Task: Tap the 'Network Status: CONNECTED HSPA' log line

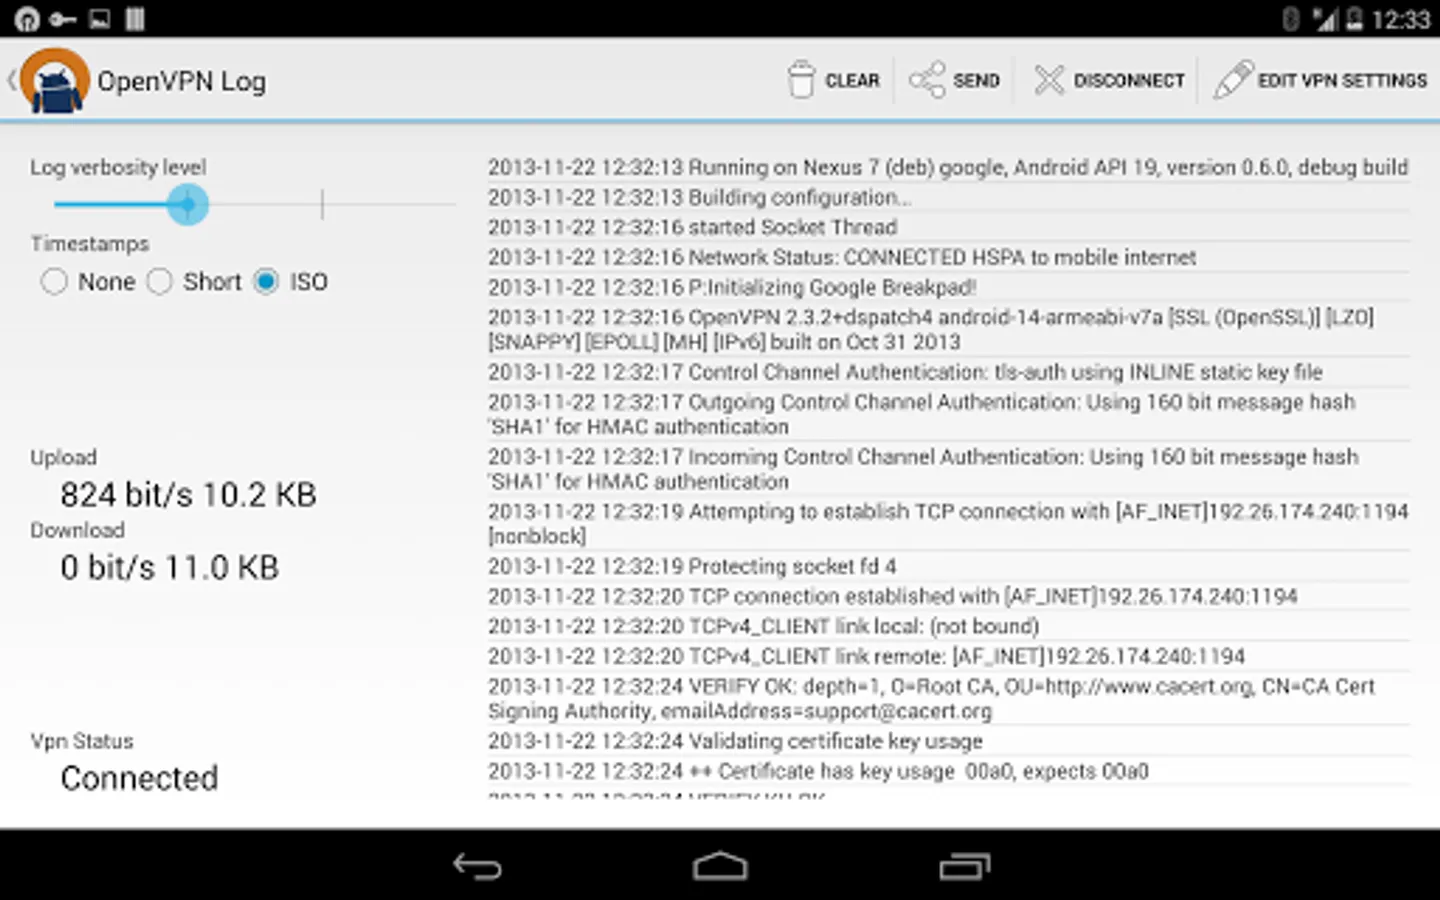Action: [x=948, y=257]
